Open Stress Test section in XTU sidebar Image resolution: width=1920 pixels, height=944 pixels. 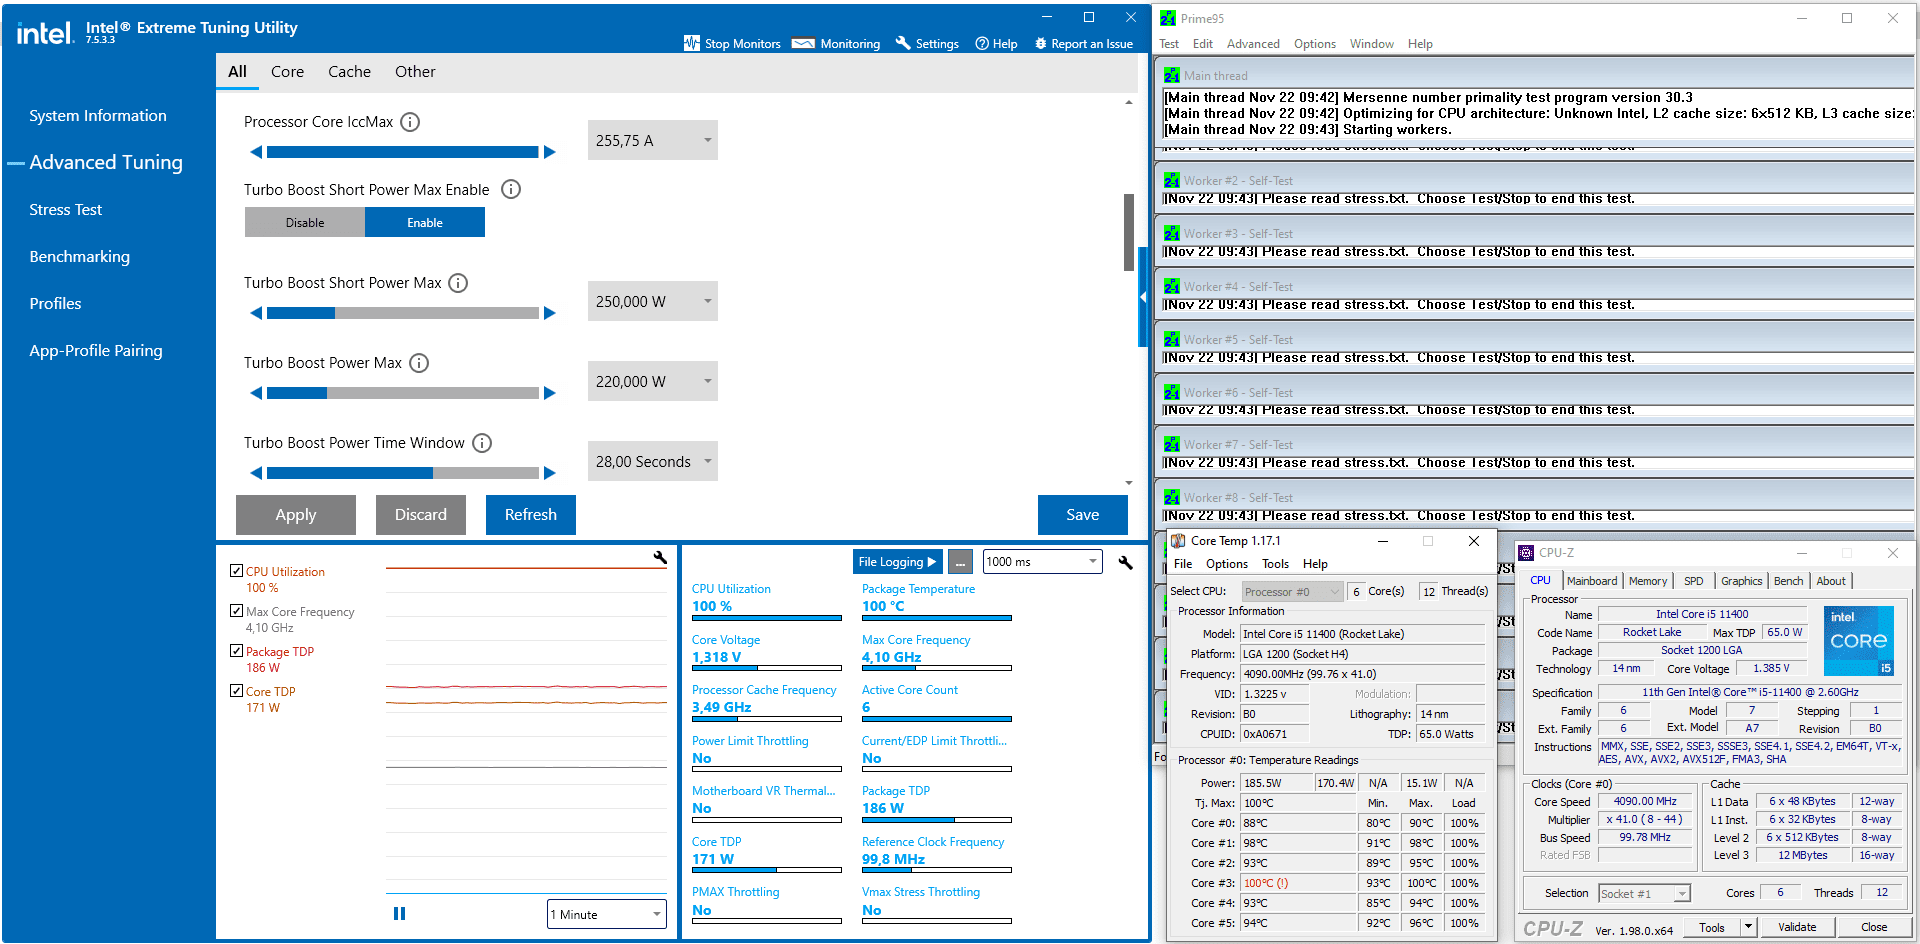pyautogui.click(x=66, y=210)
